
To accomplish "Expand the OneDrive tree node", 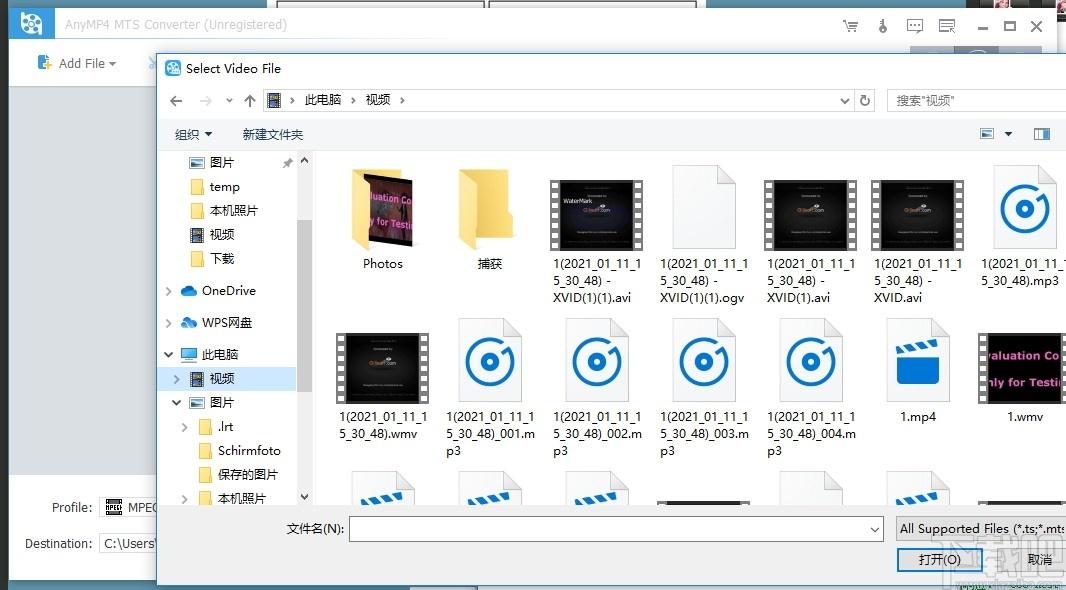I will coord(169,291).
